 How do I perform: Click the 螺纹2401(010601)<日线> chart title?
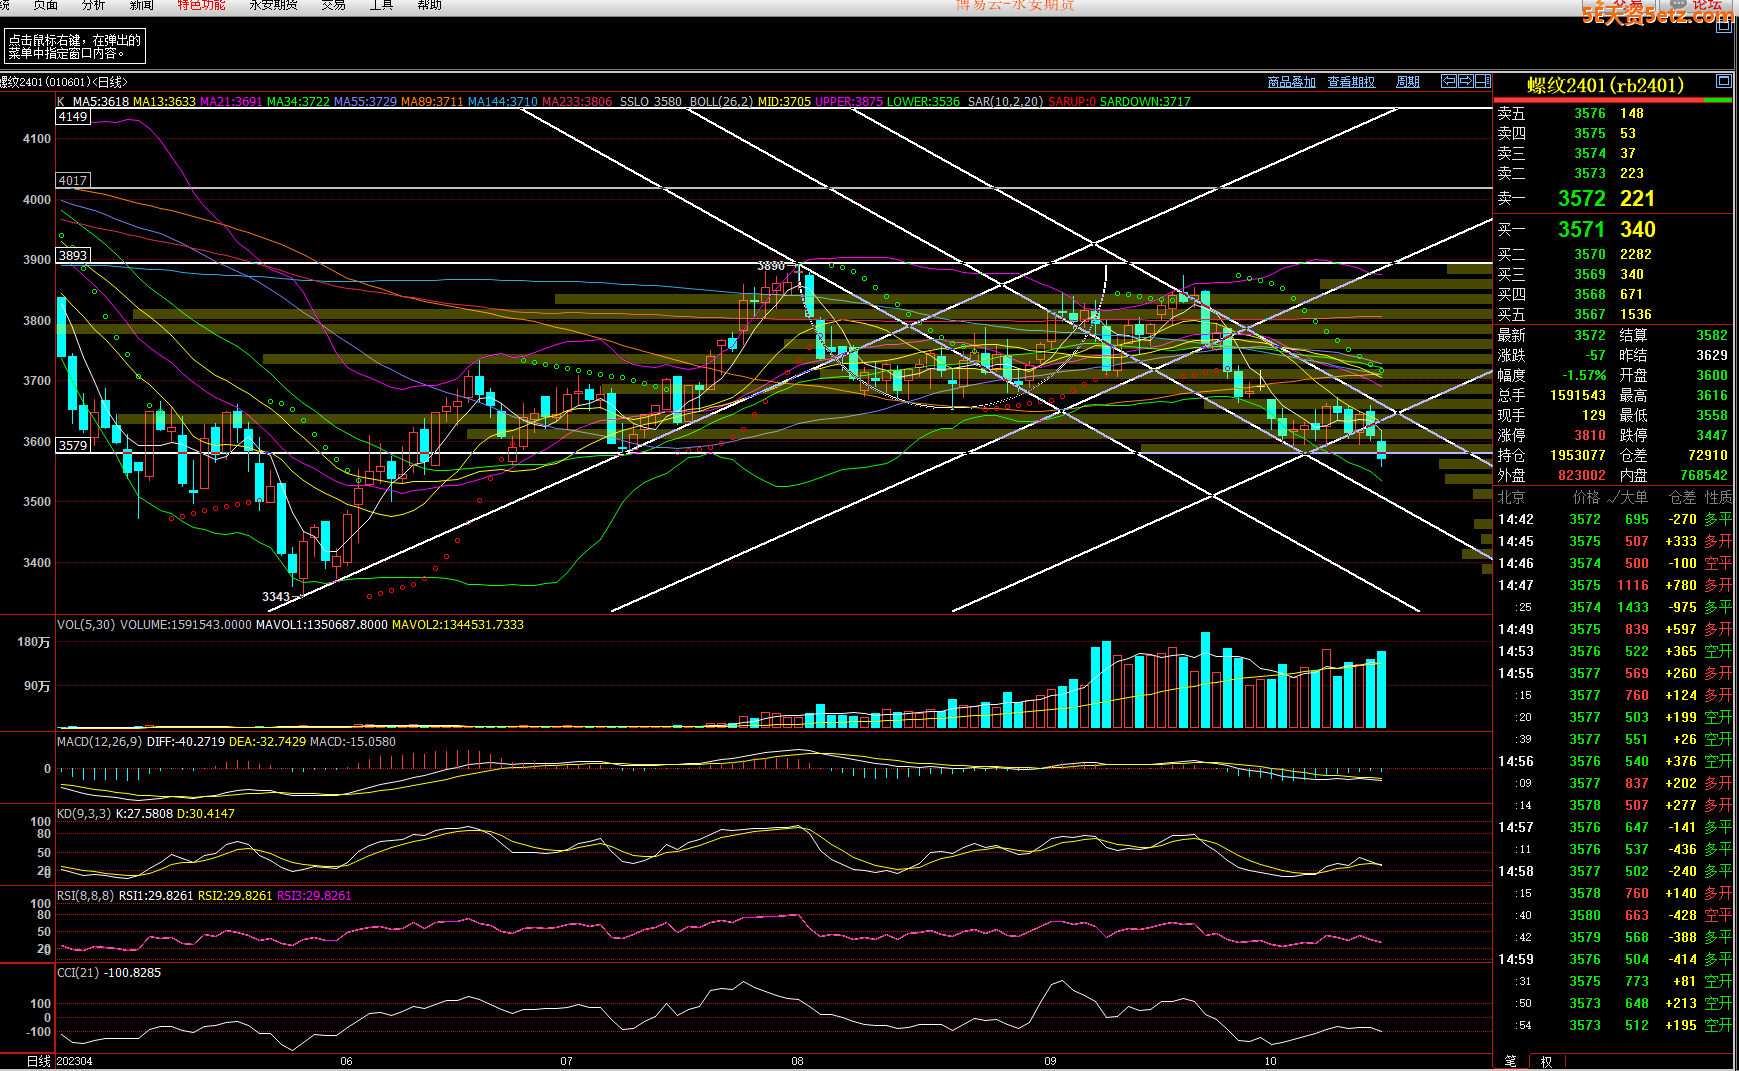64,82
